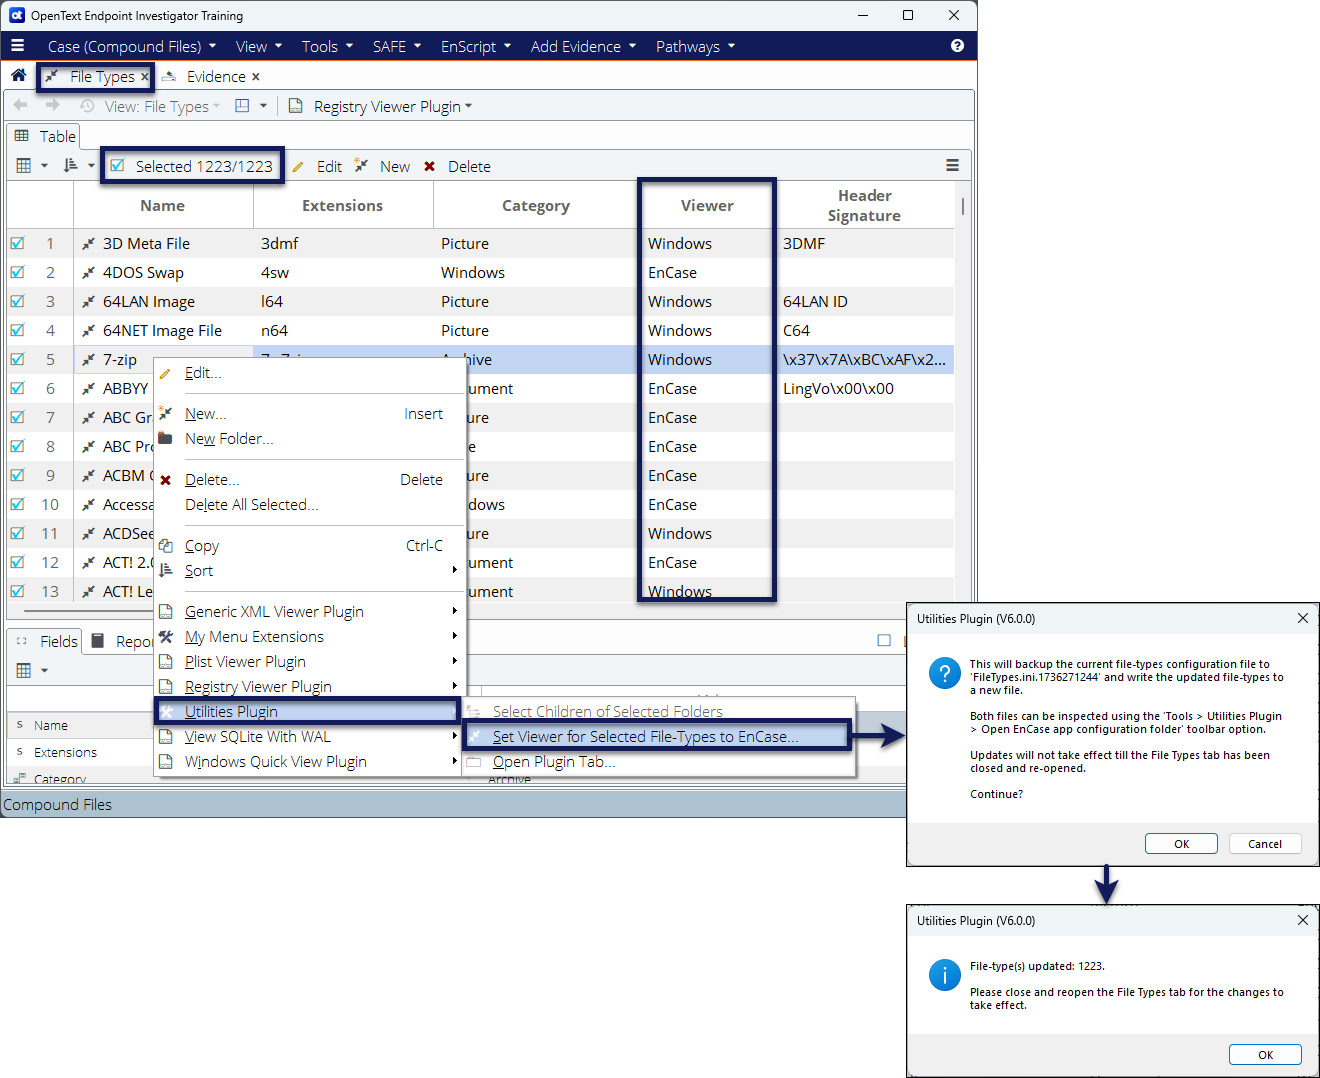Choose Open Plugin Tab... in submenu
Screen dimensions: 1320x1078
point(554,762)
